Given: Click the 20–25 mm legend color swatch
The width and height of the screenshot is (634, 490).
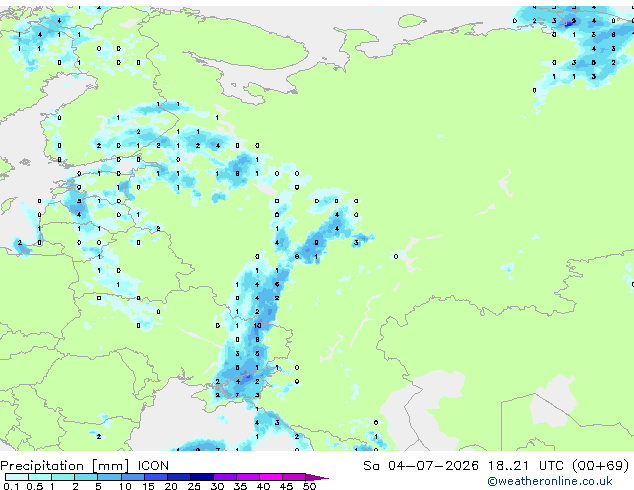Looking at the screenshot, I should pos(179,477).
